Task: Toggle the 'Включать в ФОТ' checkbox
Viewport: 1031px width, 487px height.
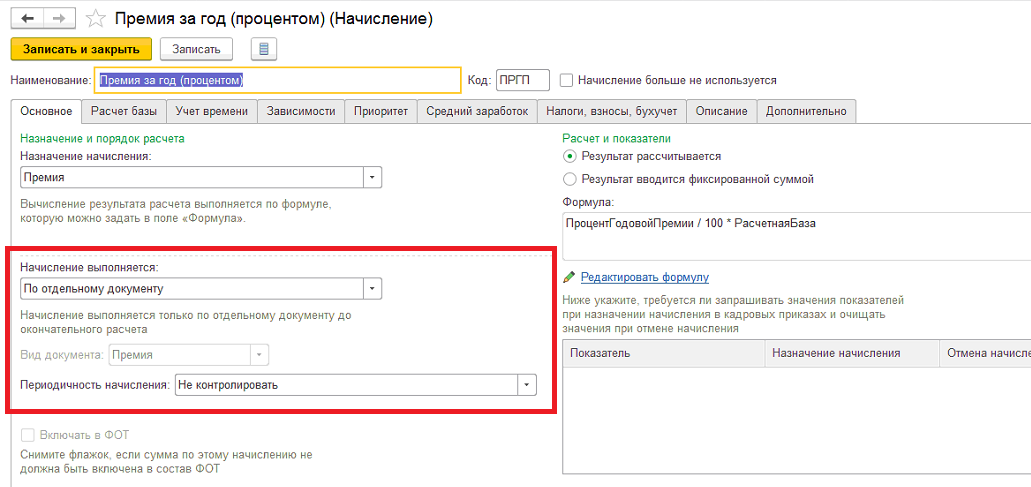Action: [28, 434]
